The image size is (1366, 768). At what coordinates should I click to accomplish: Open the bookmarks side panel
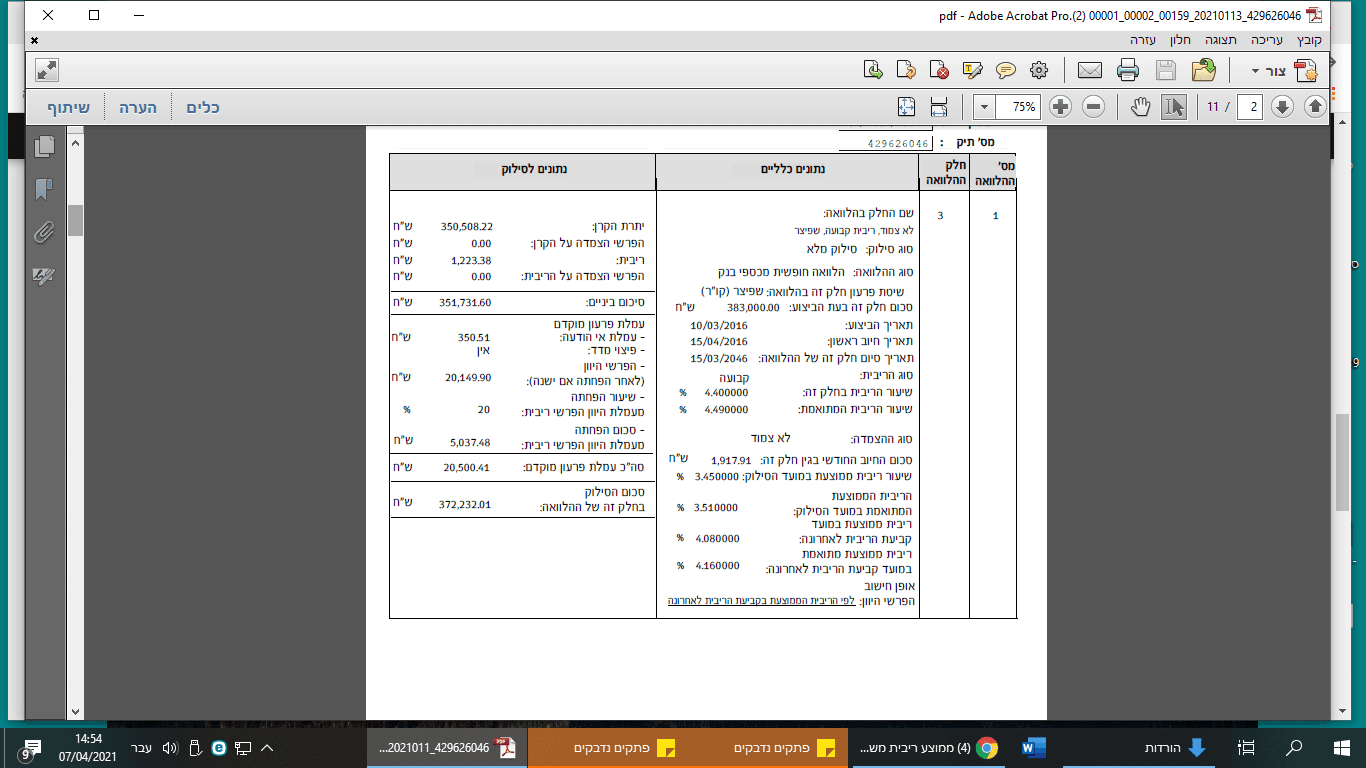44,190
